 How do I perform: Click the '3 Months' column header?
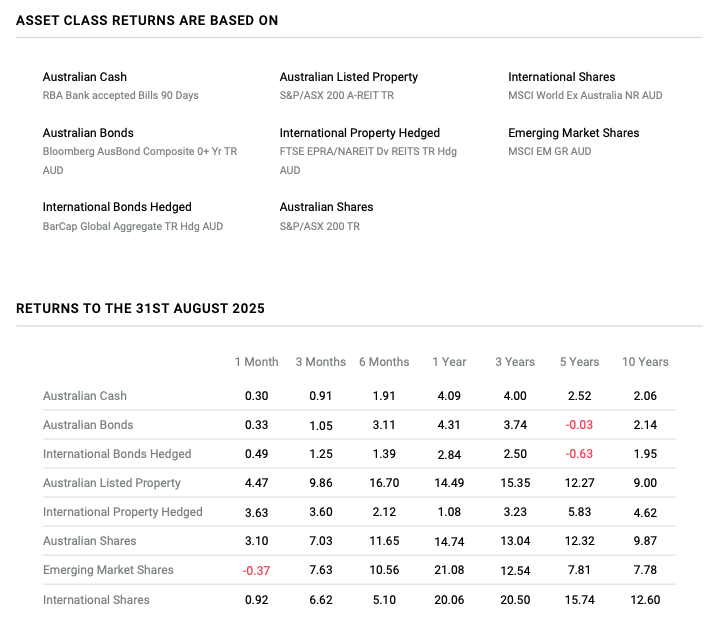[x=320, y=362]
